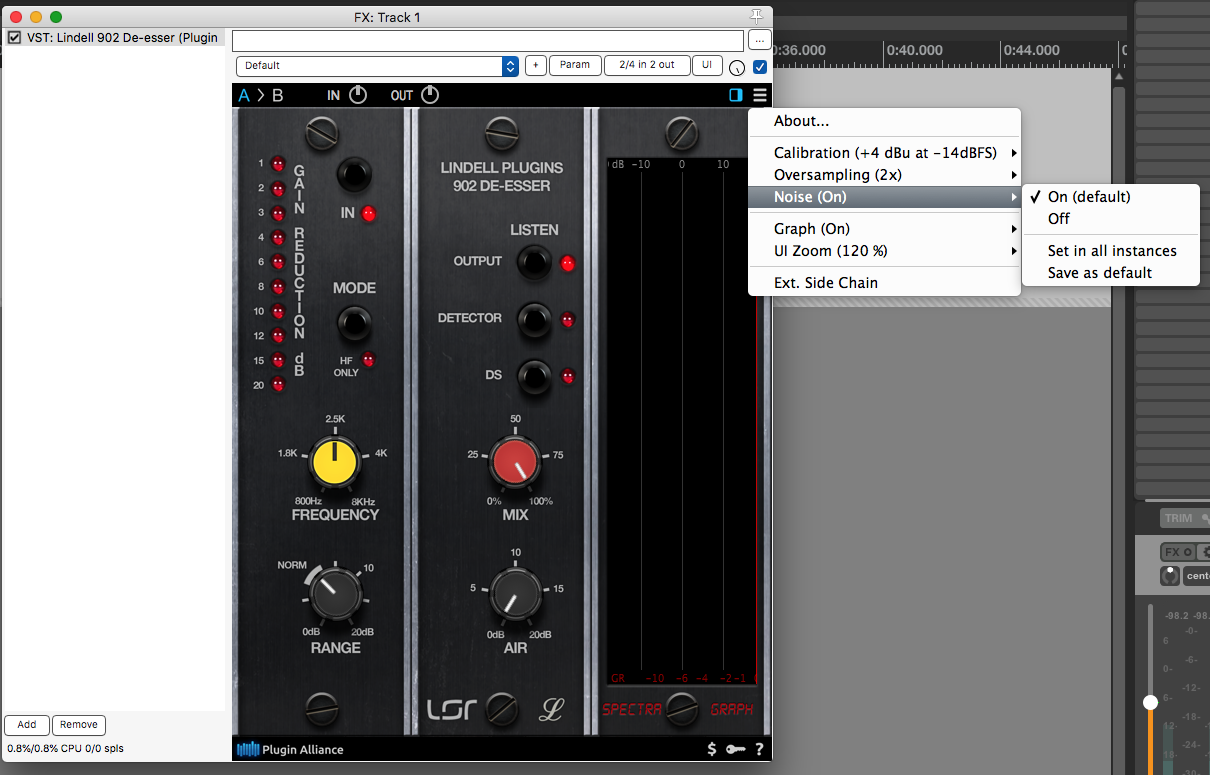
Task: Click the mixer volume fader handle
Action: (x=1150, y=703)
